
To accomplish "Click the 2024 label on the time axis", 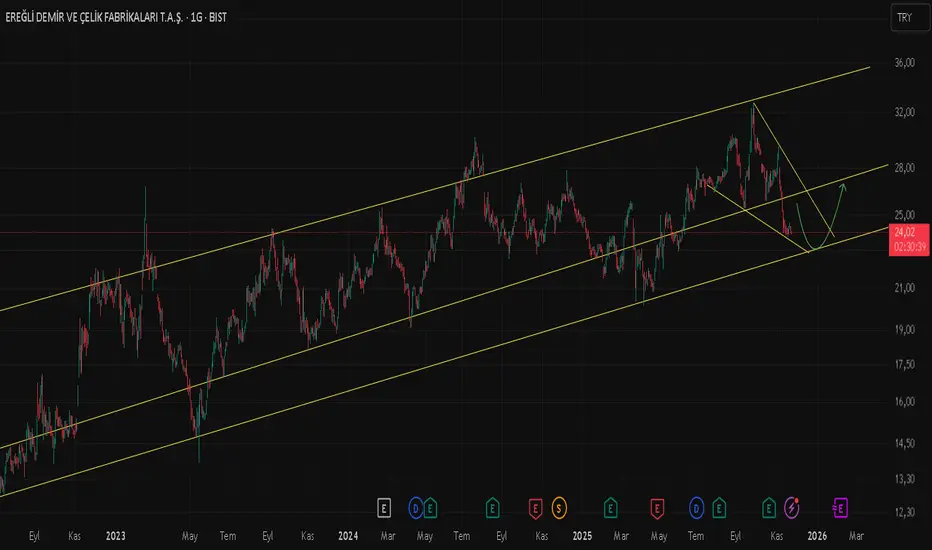I will [x=347, y=536].
